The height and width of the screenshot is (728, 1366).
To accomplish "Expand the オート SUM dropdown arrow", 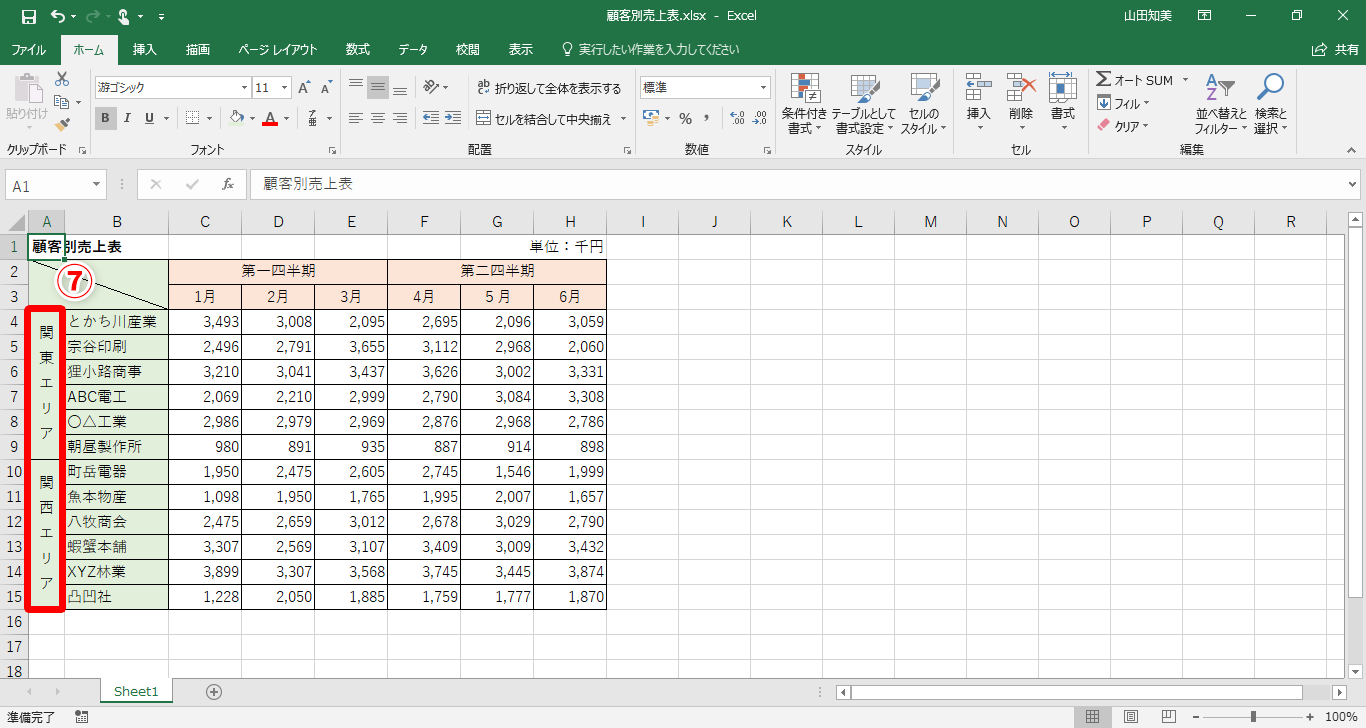I will tap(1185, 80).
